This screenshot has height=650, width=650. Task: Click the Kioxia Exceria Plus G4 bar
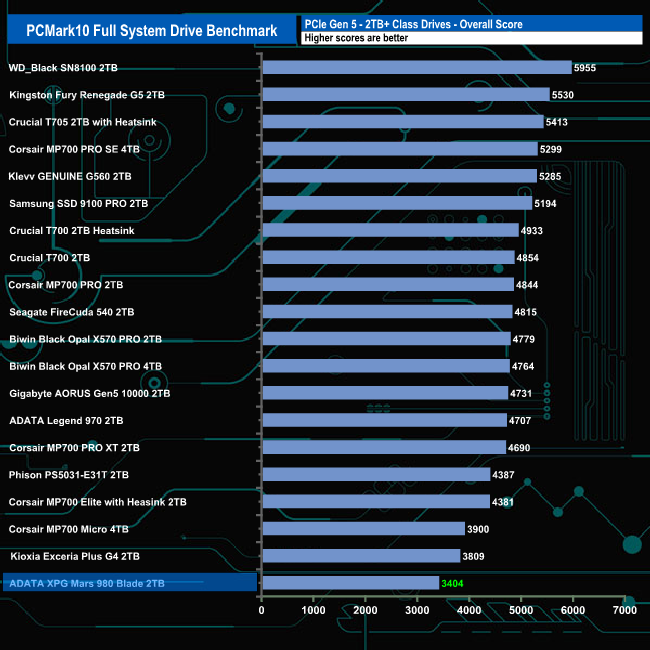tap(361, 556)
